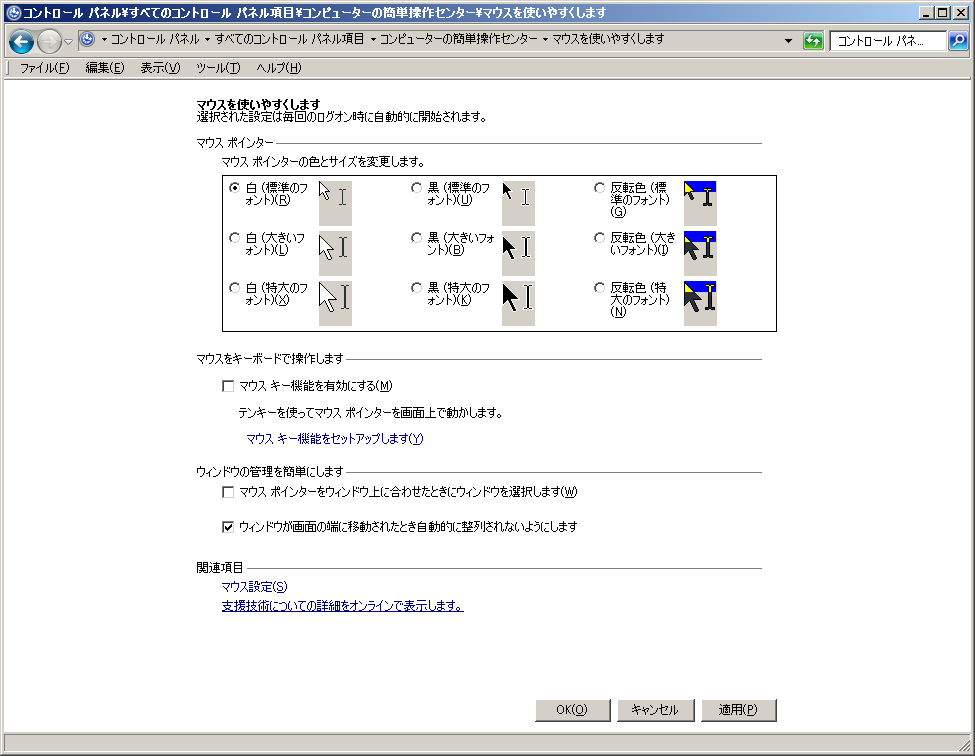The height and width of the screenshot is (756, 975).
Task: Select 黒 (標準のフォント) radio button
Action: click(417, 187)
